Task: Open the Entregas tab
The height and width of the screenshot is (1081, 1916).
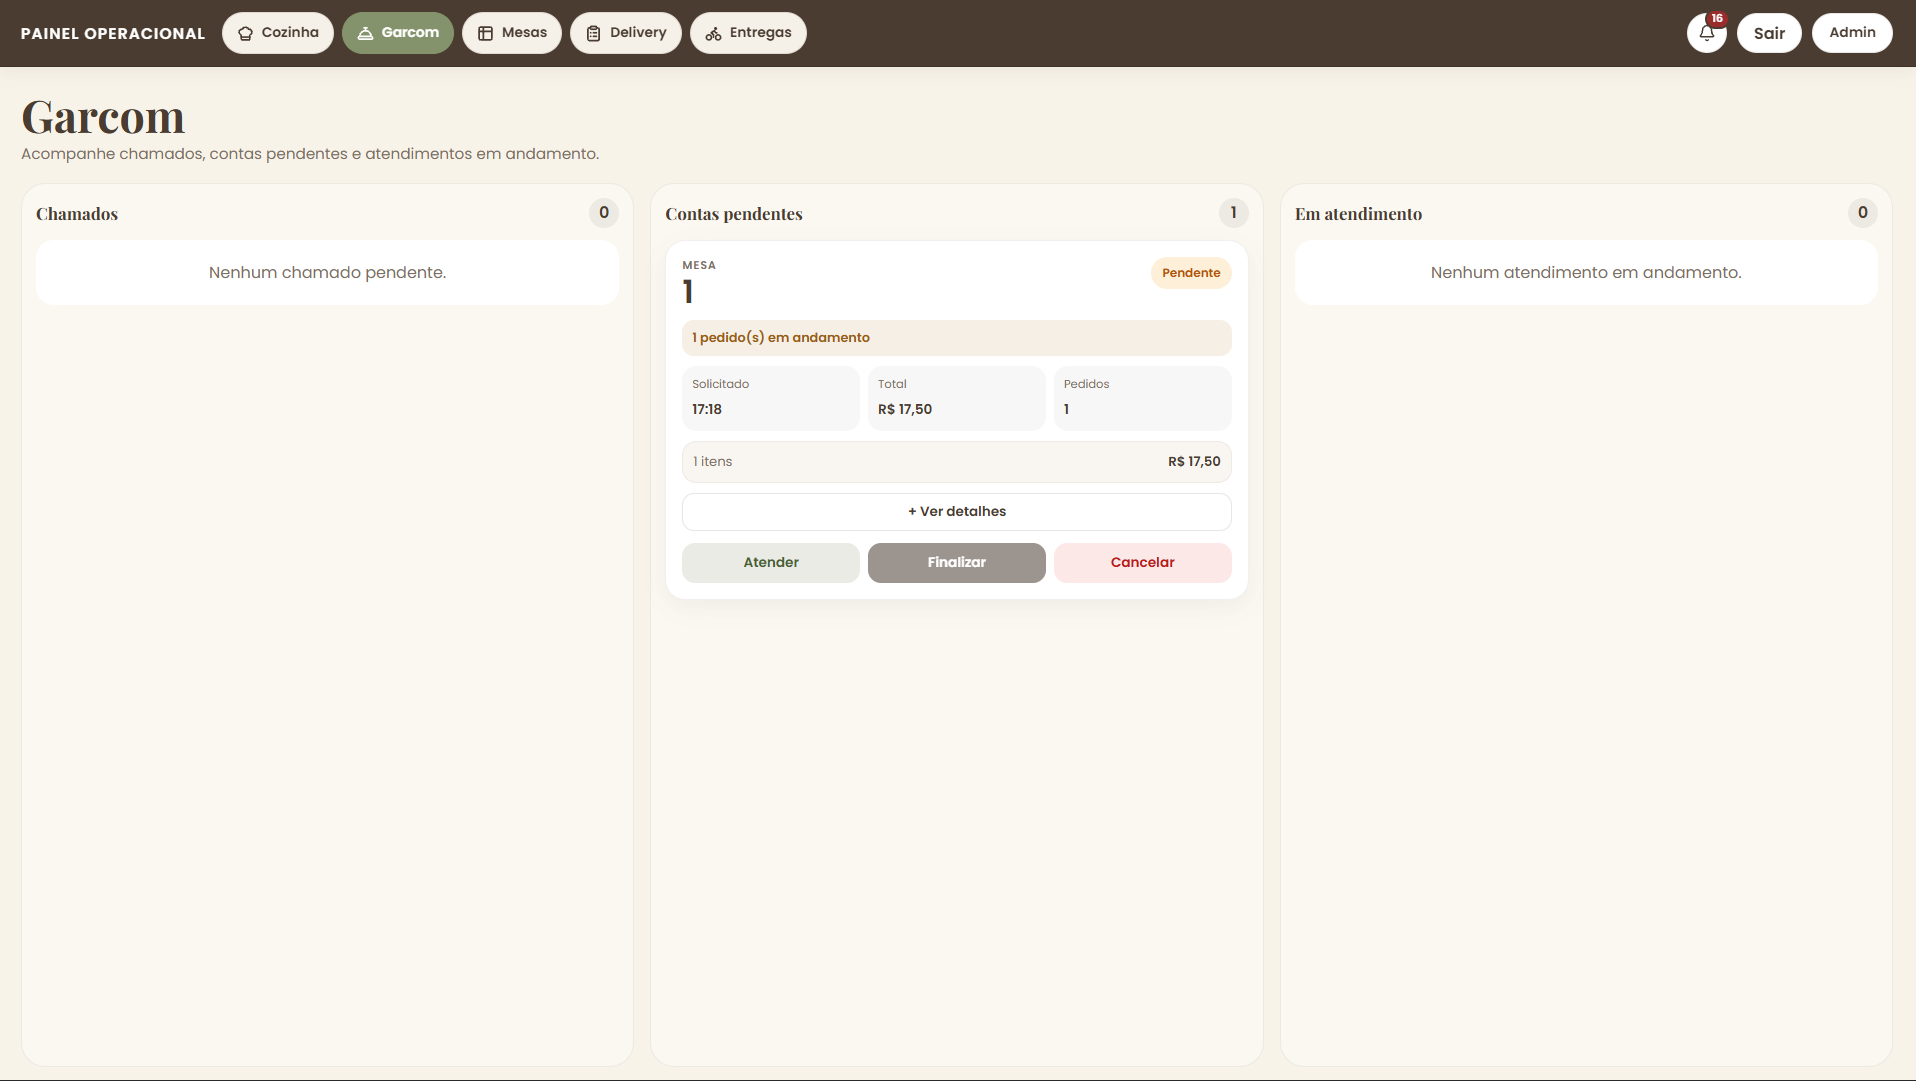Action: coord(748,33)
